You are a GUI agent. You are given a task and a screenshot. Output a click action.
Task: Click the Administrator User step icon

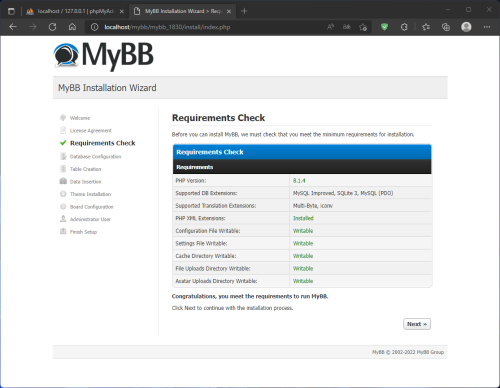pyautogui.click(x=63, y=219)
